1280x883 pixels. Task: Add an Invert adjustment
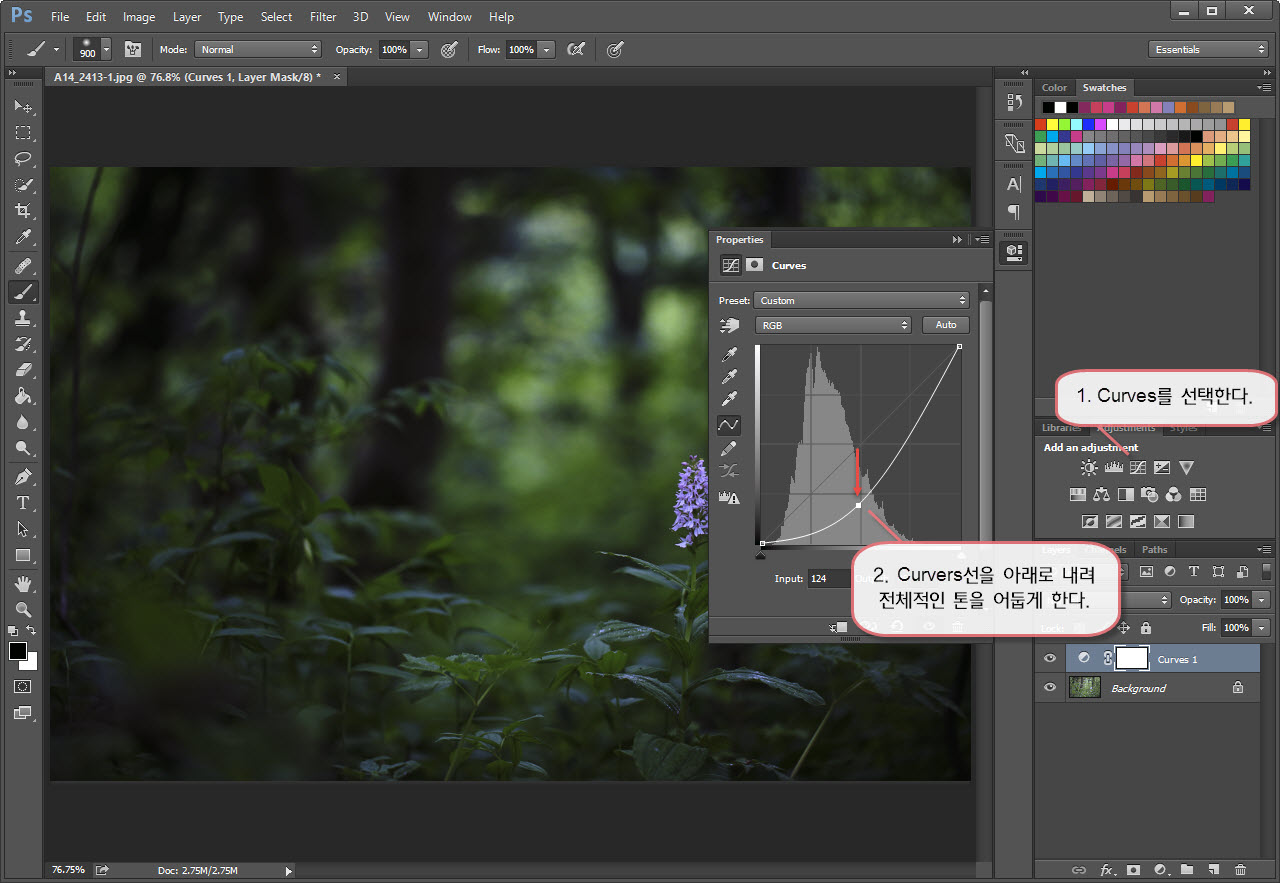(x=1090, y=522)
